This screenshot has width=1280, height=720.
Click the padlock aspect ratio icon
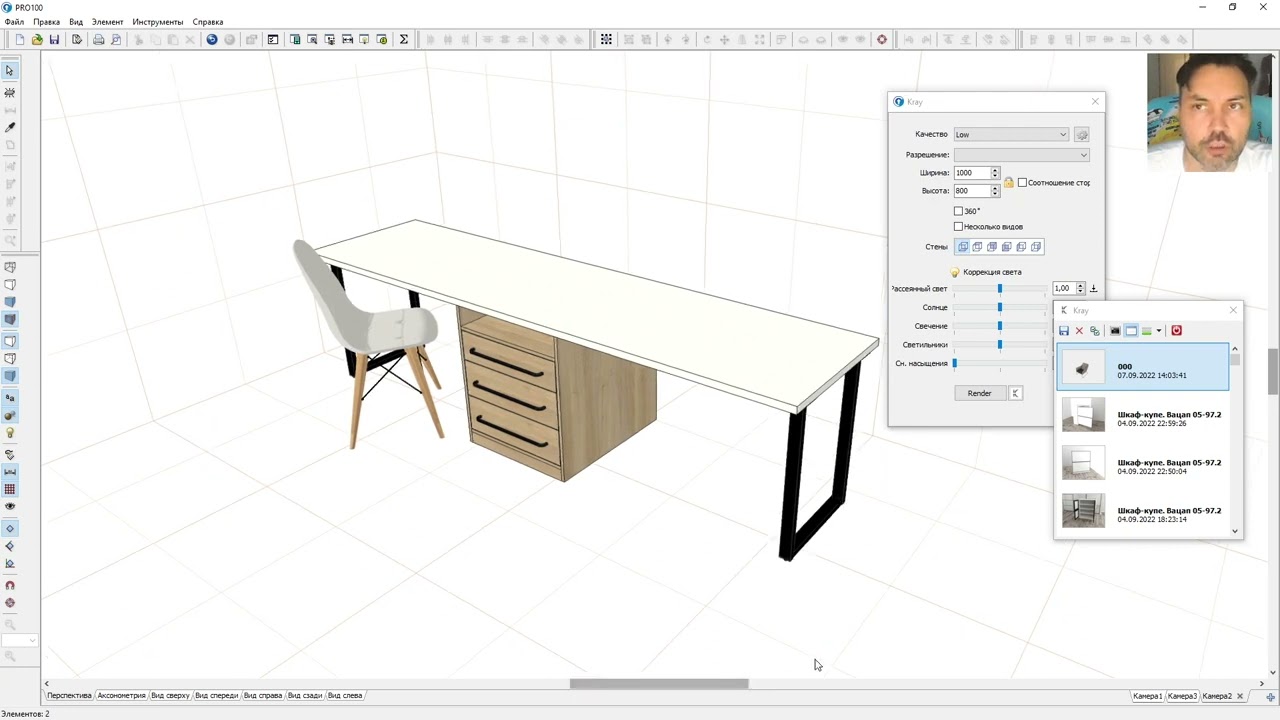pos(1008,182)
